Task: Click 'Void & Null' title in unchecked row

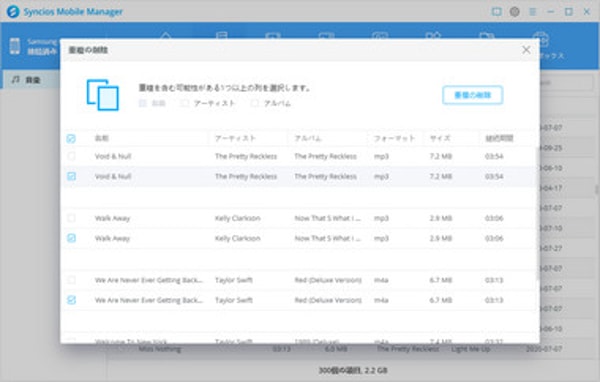Action: (x=113, y=156)
